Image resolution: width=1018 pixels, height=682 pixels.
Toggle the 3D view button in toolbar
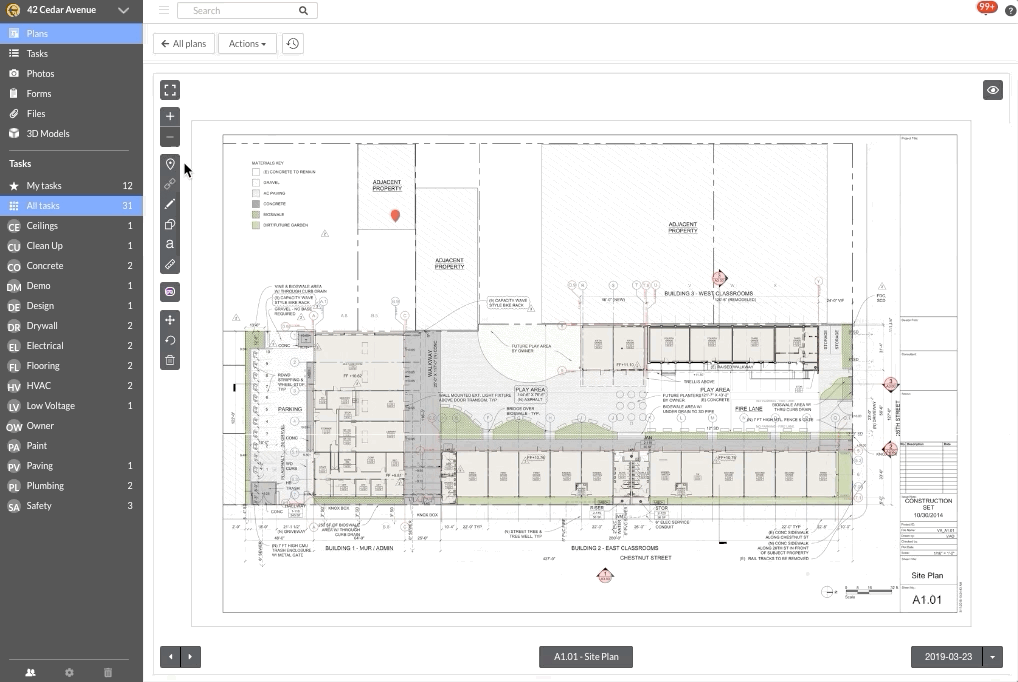170,292
